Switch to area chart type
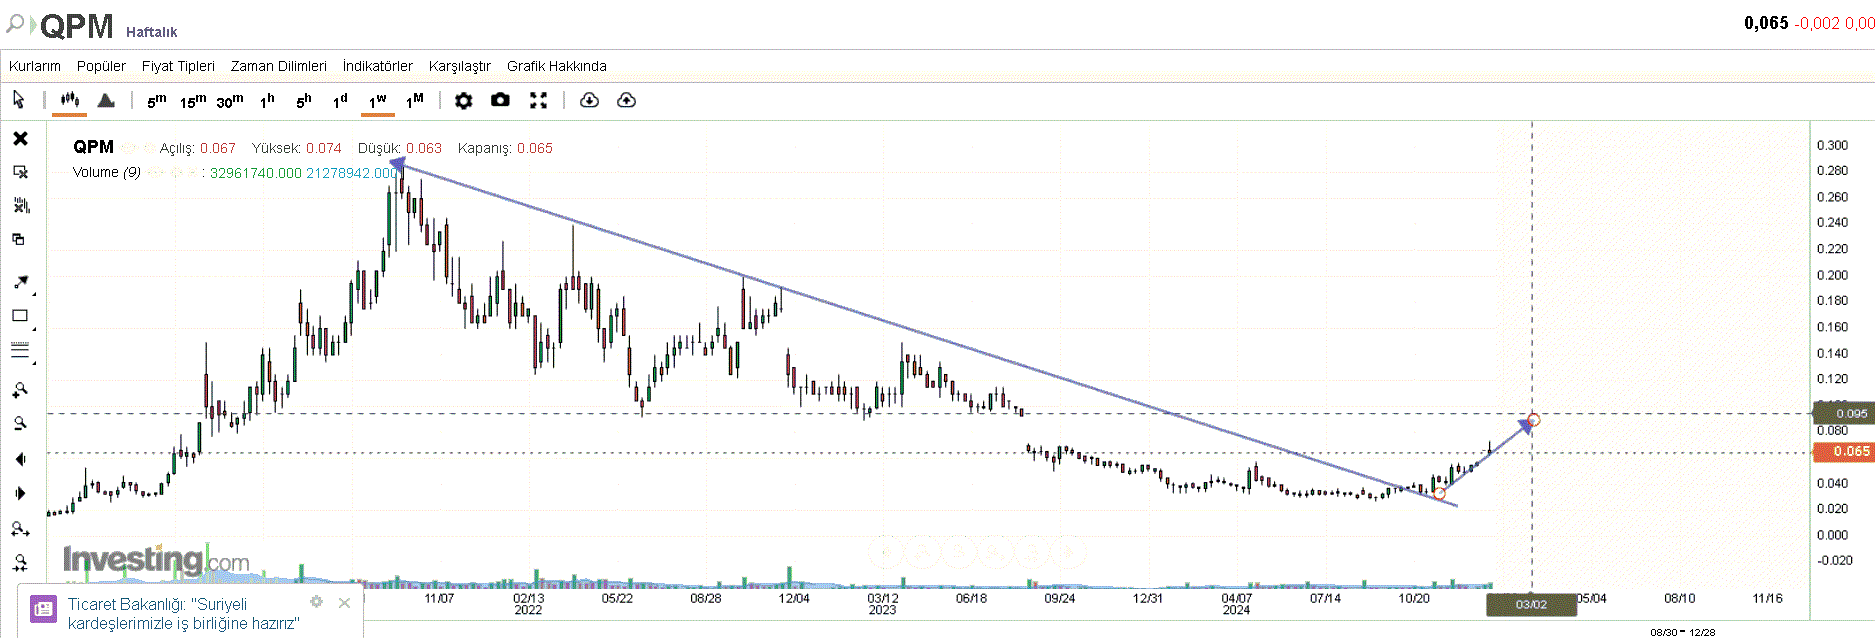The width and height of the screenshot is (1875, 638). 106,100
